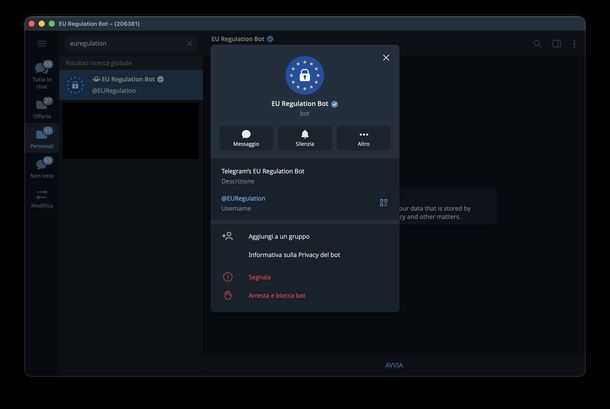Viewport: 610px width, 409px height.
Task: Click the Messaggio button
Action: click(246, 138)
